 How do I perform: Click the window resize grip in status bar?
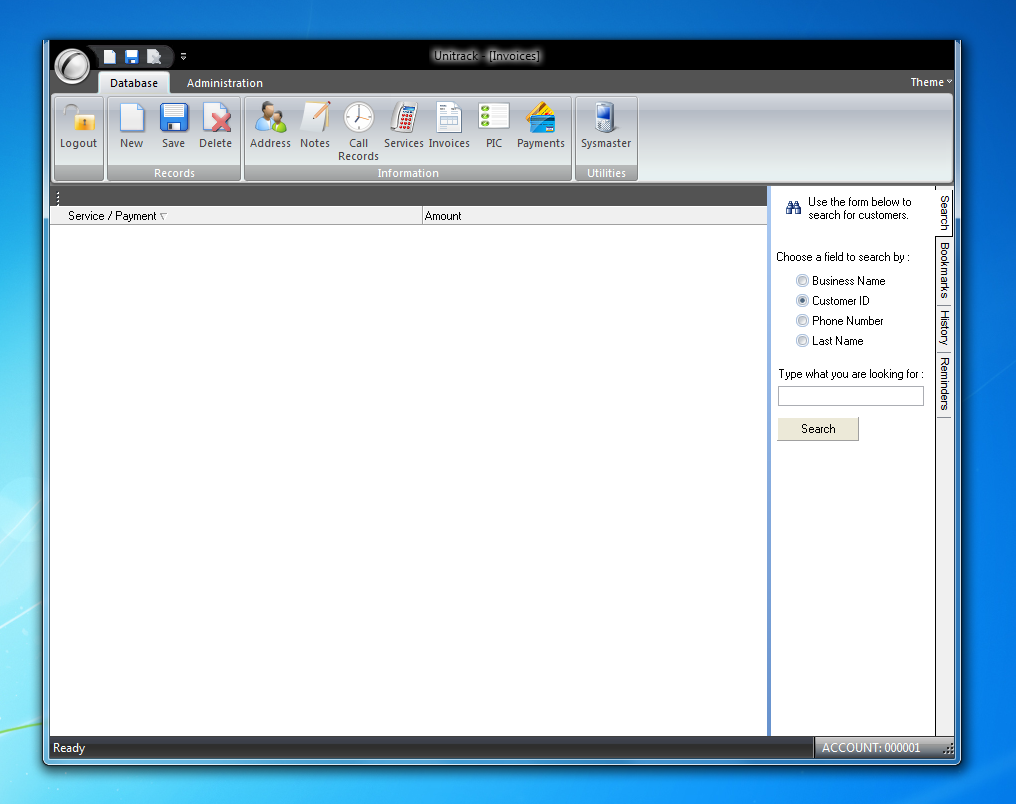point(948,749)
